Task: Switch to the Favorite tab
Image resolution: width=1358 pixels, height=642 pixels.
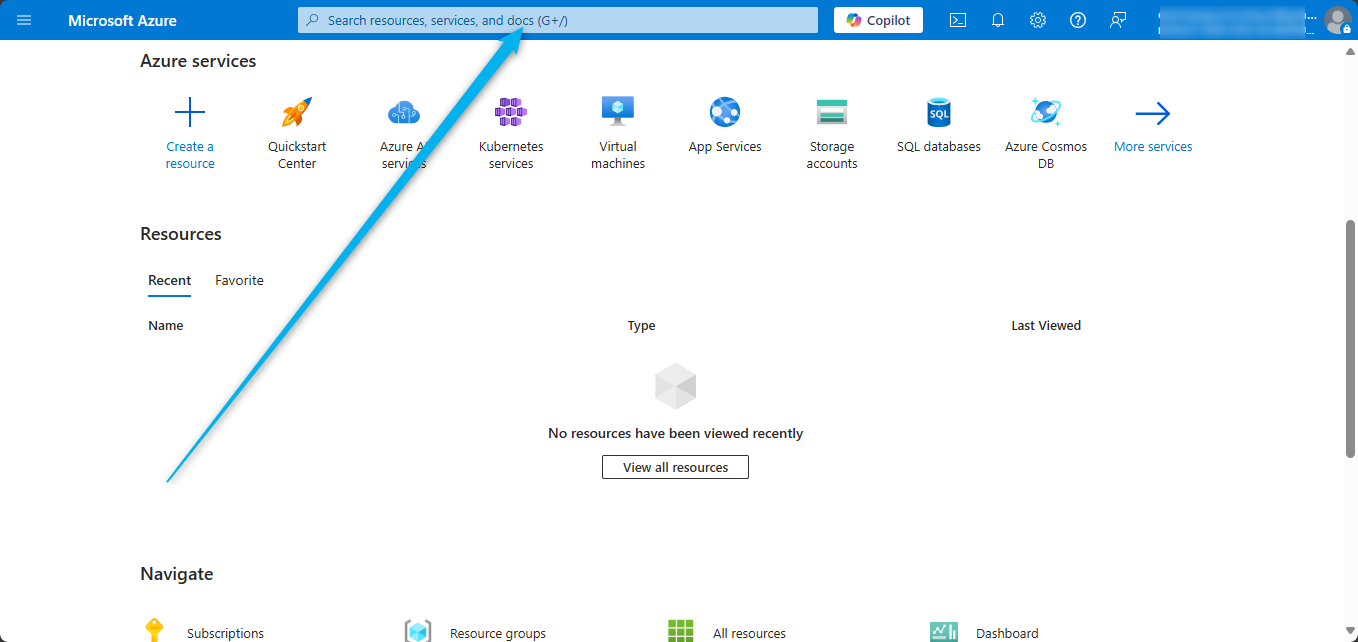Action: pyautogui.click(x=239, y=280)
